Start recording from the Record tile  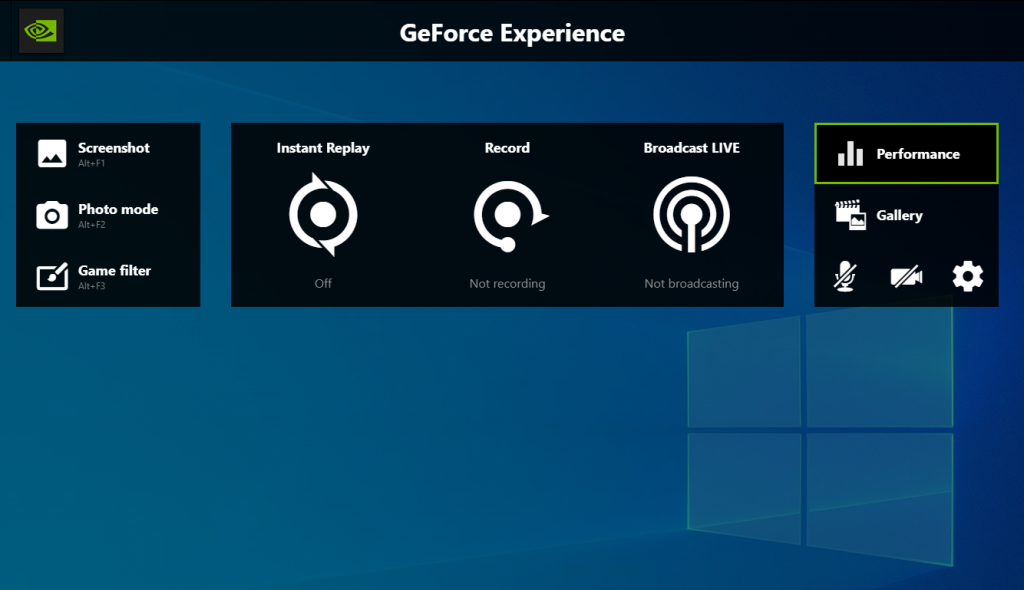pyautogui.click(x=507, y=213)
